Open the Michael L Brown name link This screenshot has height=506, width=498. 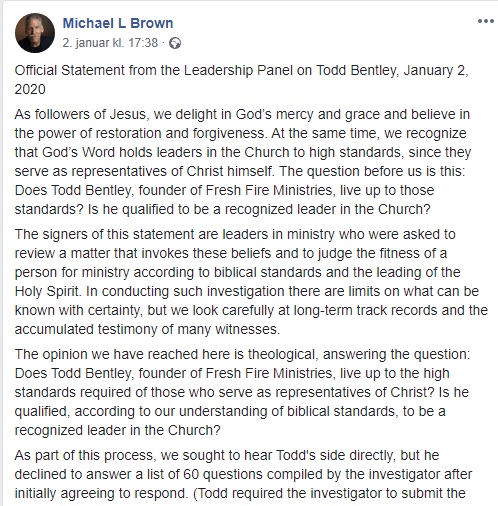[118, 23]
